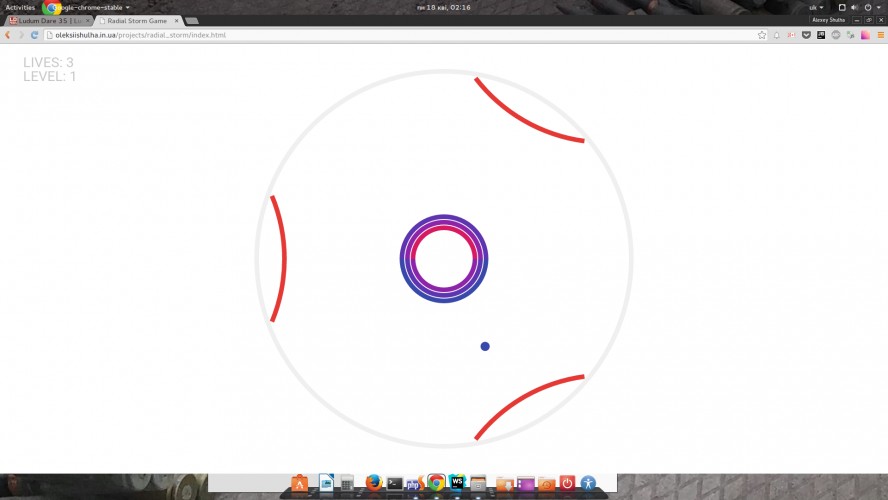Click the Alexey Shulha profile button
This screenshot has width=888, height=500.
point(829,20)
